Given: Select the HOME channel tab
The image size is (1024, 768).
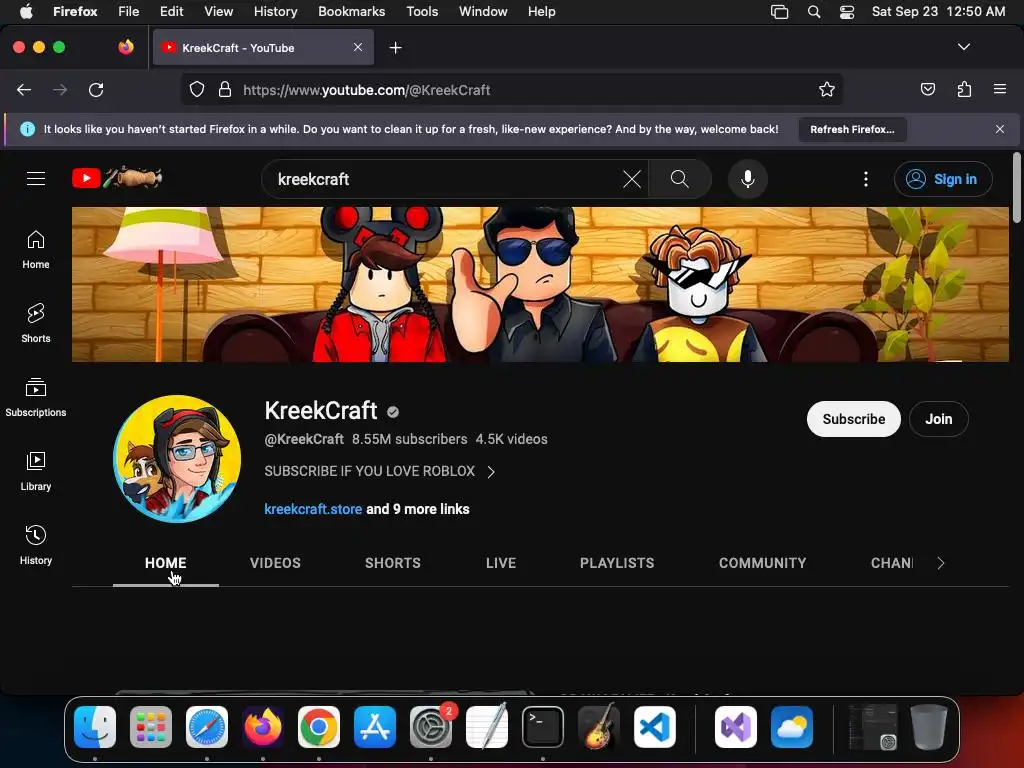Looking at the screenshot, I should (x=166, y=563).
